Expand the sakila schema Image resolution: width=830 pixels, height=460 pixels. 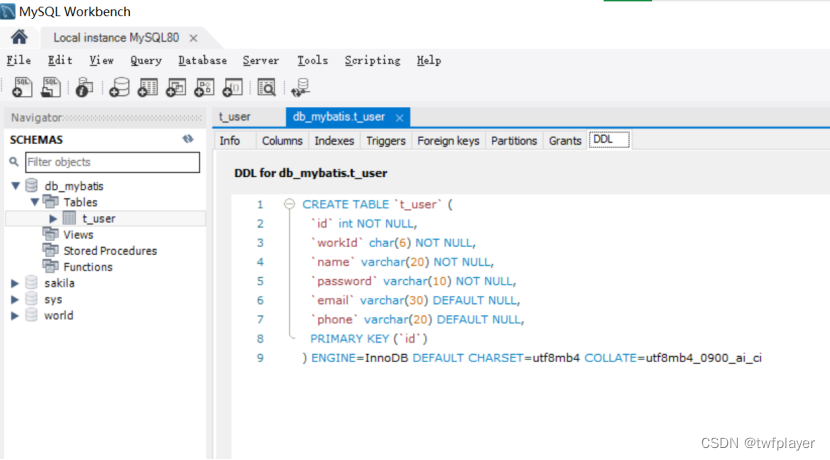pos(15,283)
